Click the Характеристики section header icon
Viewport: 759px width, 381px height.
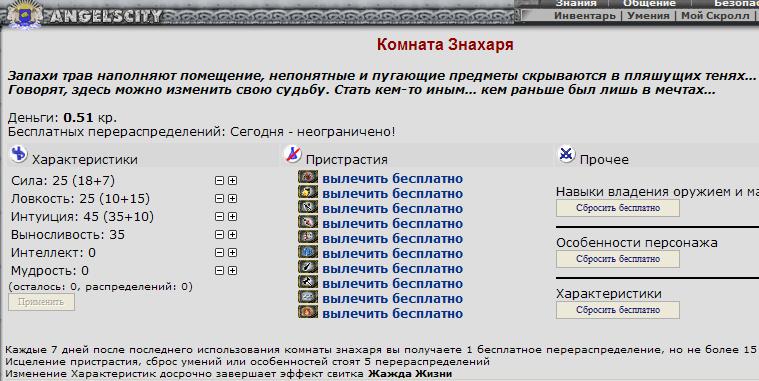pyautogui.click(x=19, y=154)
